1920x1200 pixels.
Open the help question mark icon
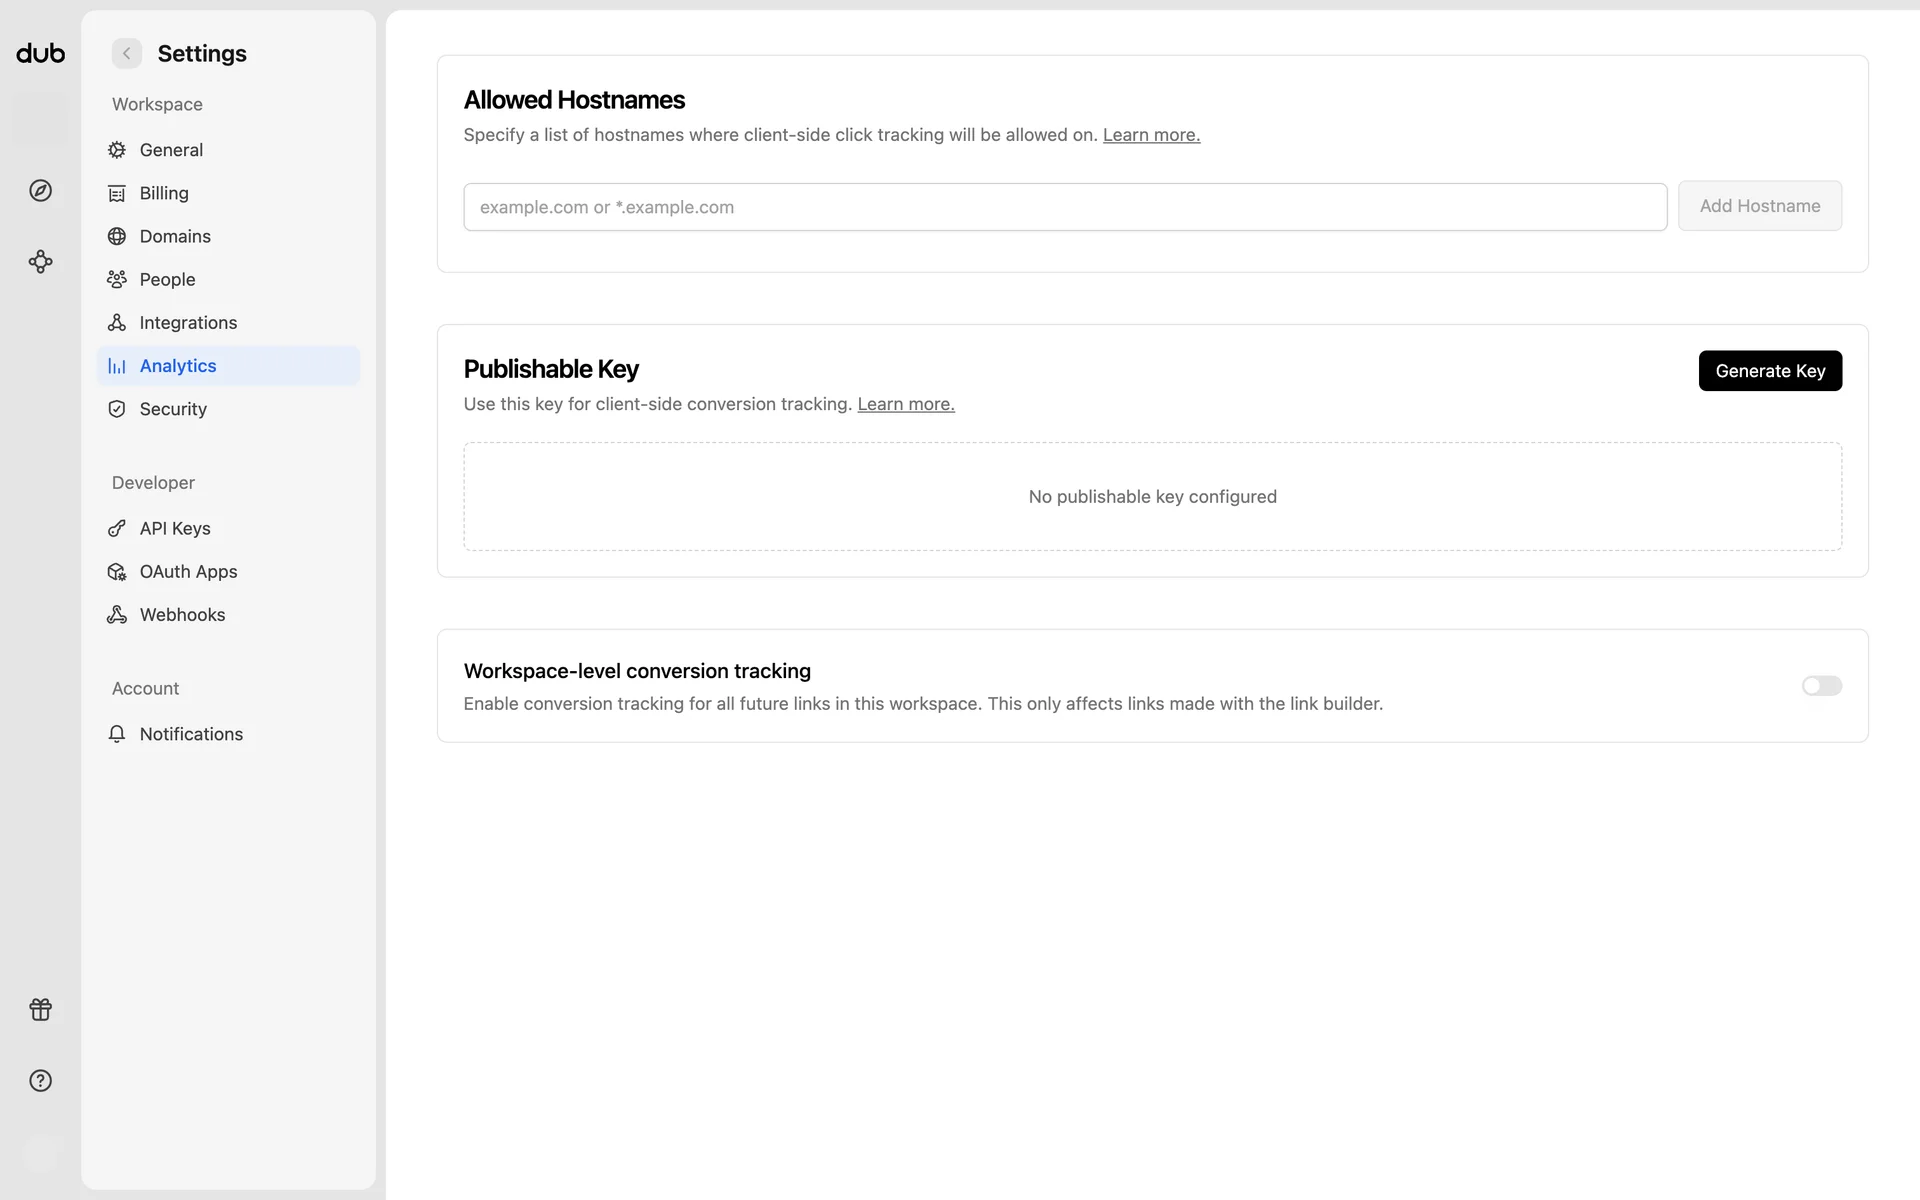click(40, 1081)
